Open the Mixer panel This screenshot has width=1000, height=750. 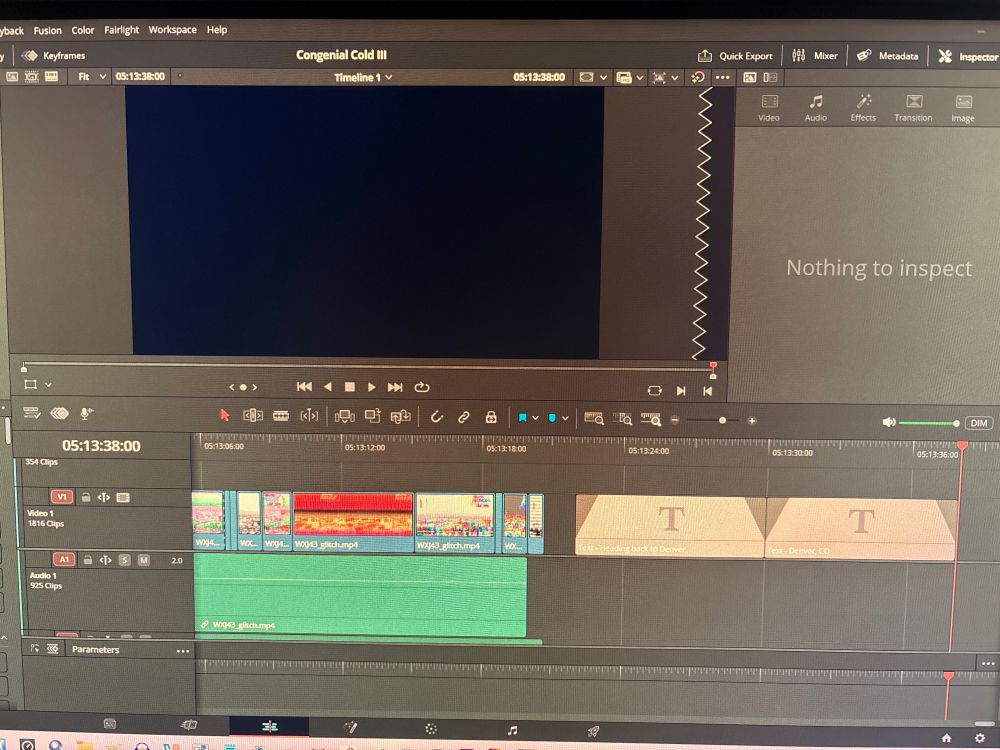tap(814, 56)
